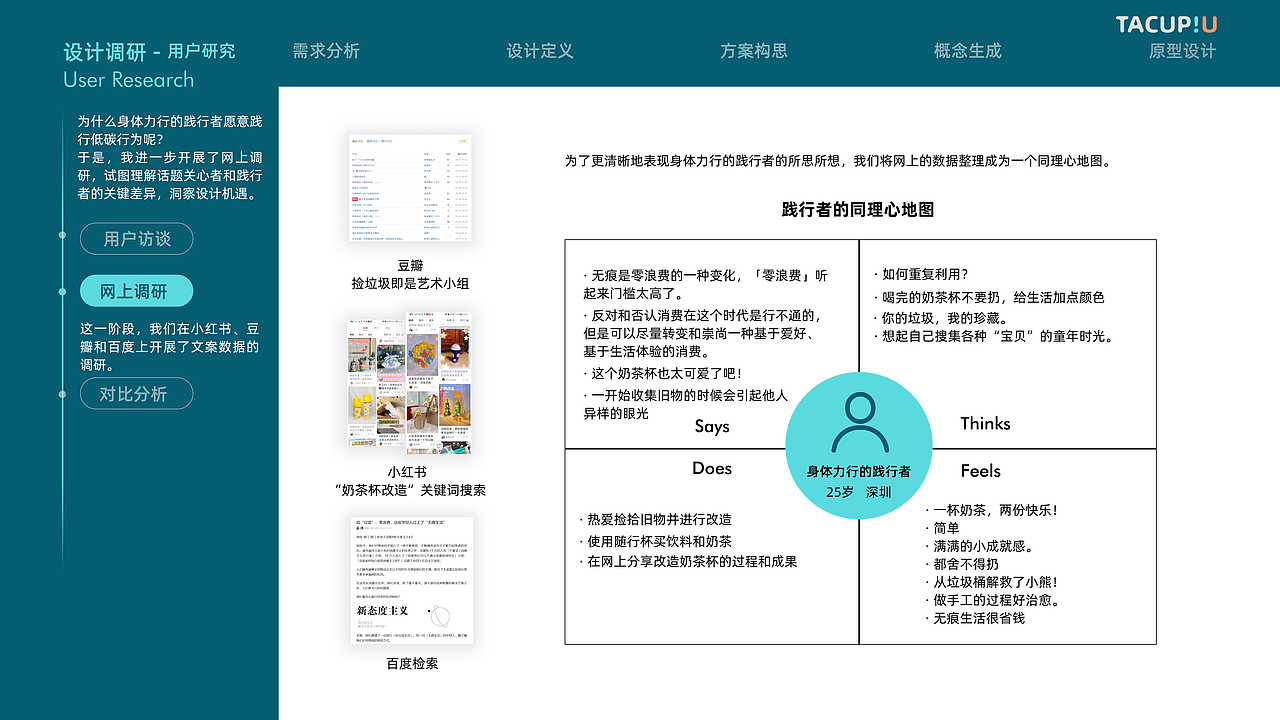The height and width of the screenshot is (720, 1280).
Task: Click the line starting 无痕是零浪费的一种变化
Action: (705, 285)
